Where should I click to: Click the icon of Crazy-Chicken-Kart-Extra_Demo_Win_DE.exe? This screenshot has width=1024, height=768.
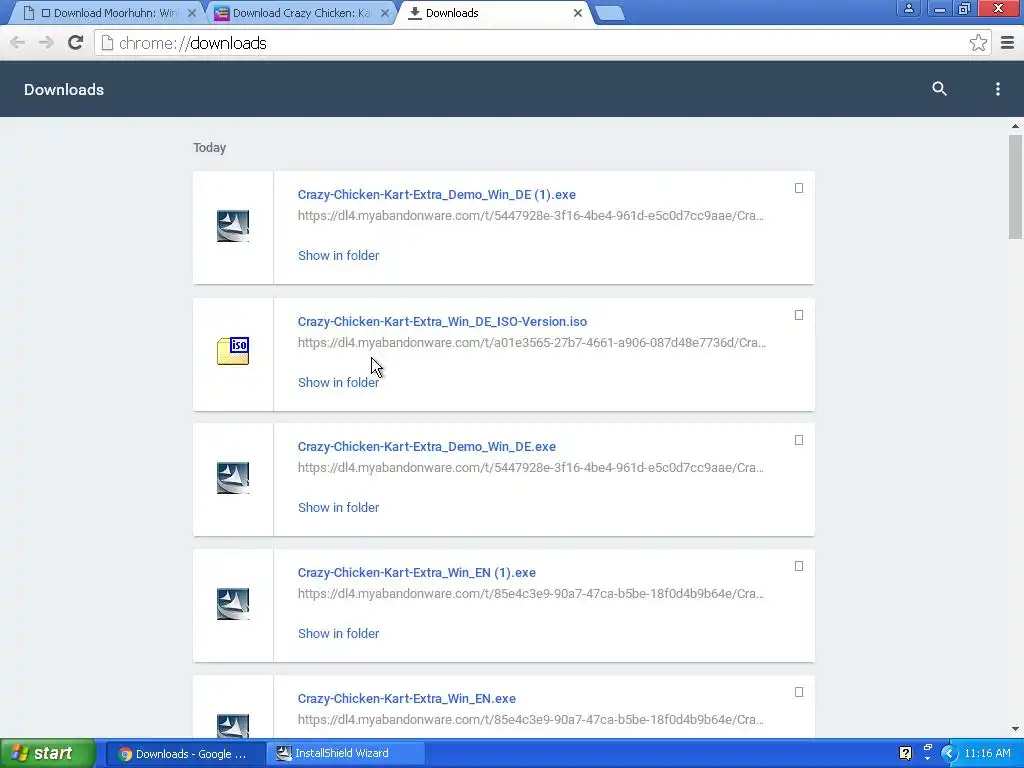coord(233,478)
